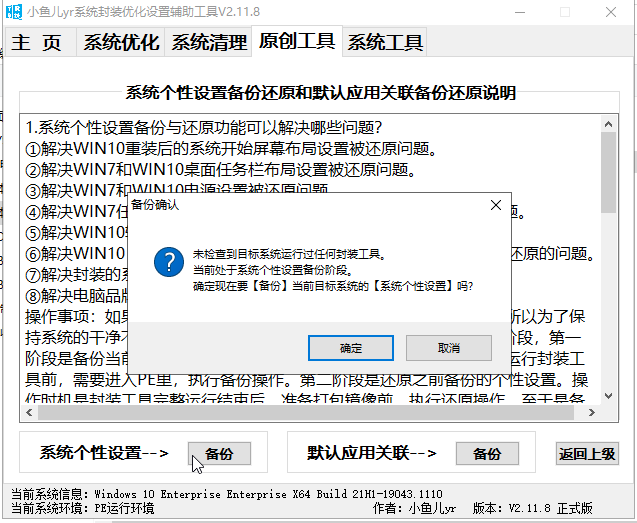637x523 pixels.
Task: Open the 系统优化 tab
Action: click(x=120, y=42)
